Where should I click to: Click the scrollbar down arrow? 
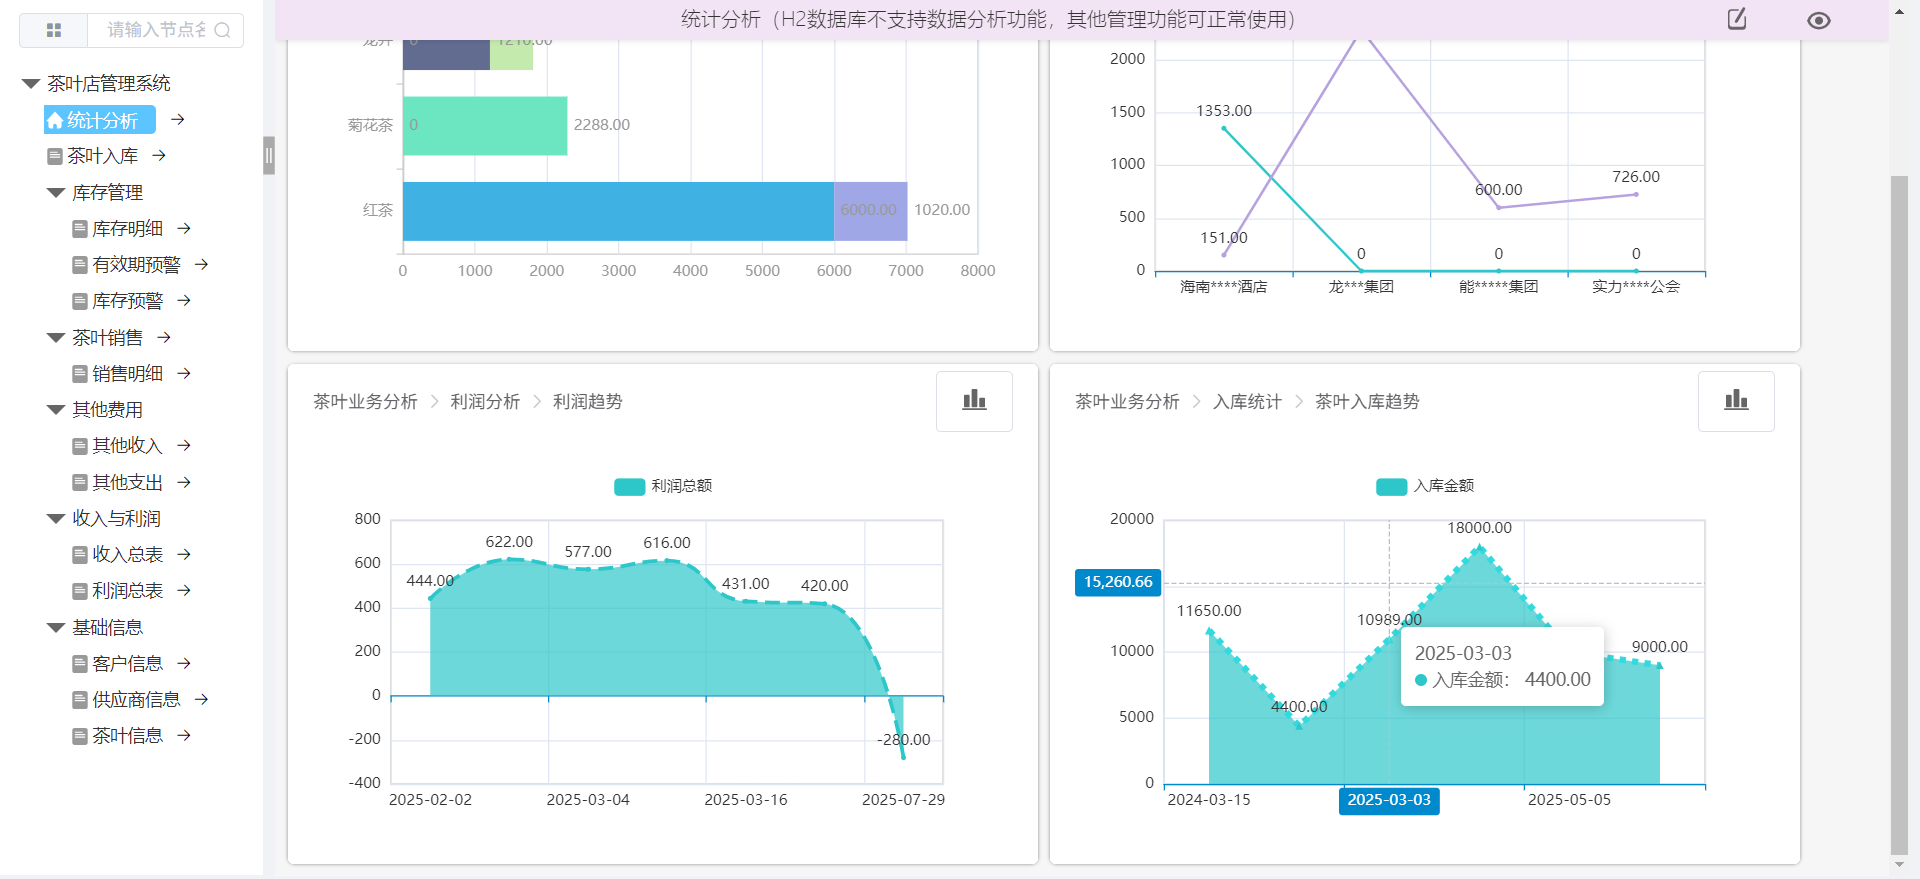[1899, 865]
